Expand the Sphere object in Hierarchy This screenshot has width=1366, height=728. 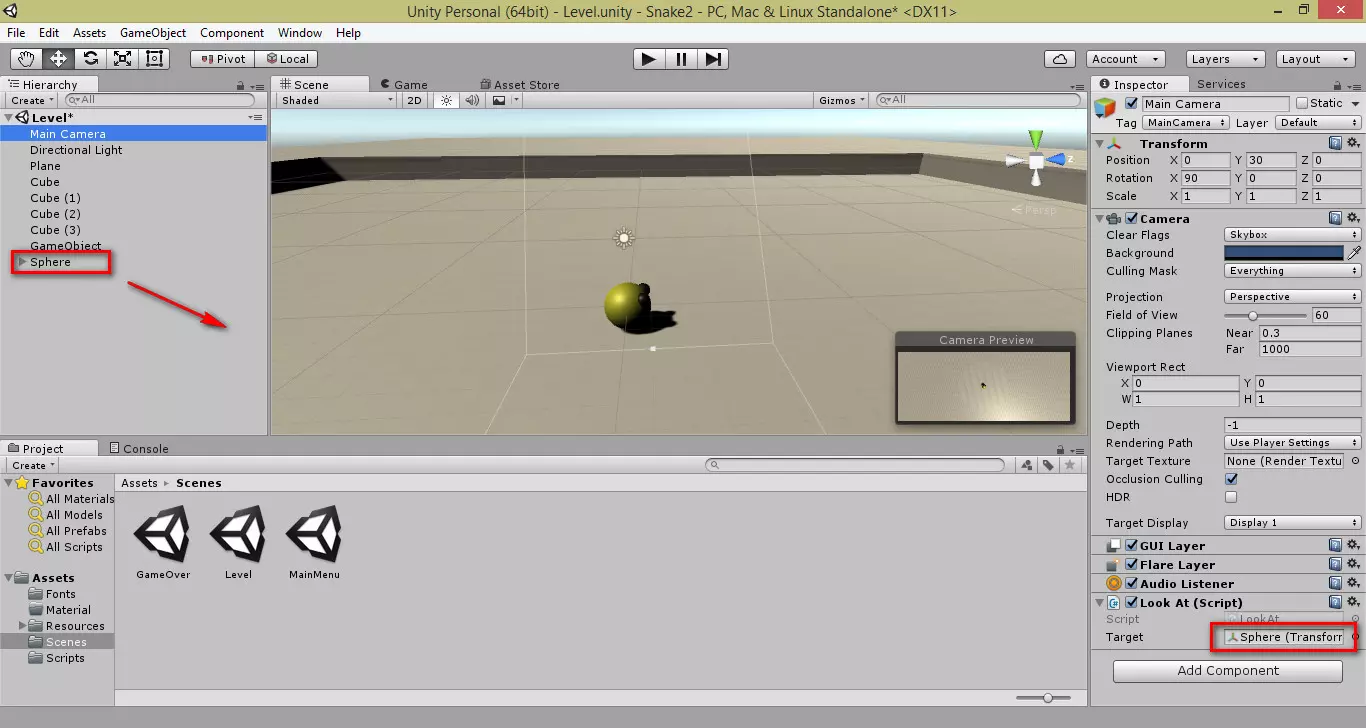coord(22,262)
